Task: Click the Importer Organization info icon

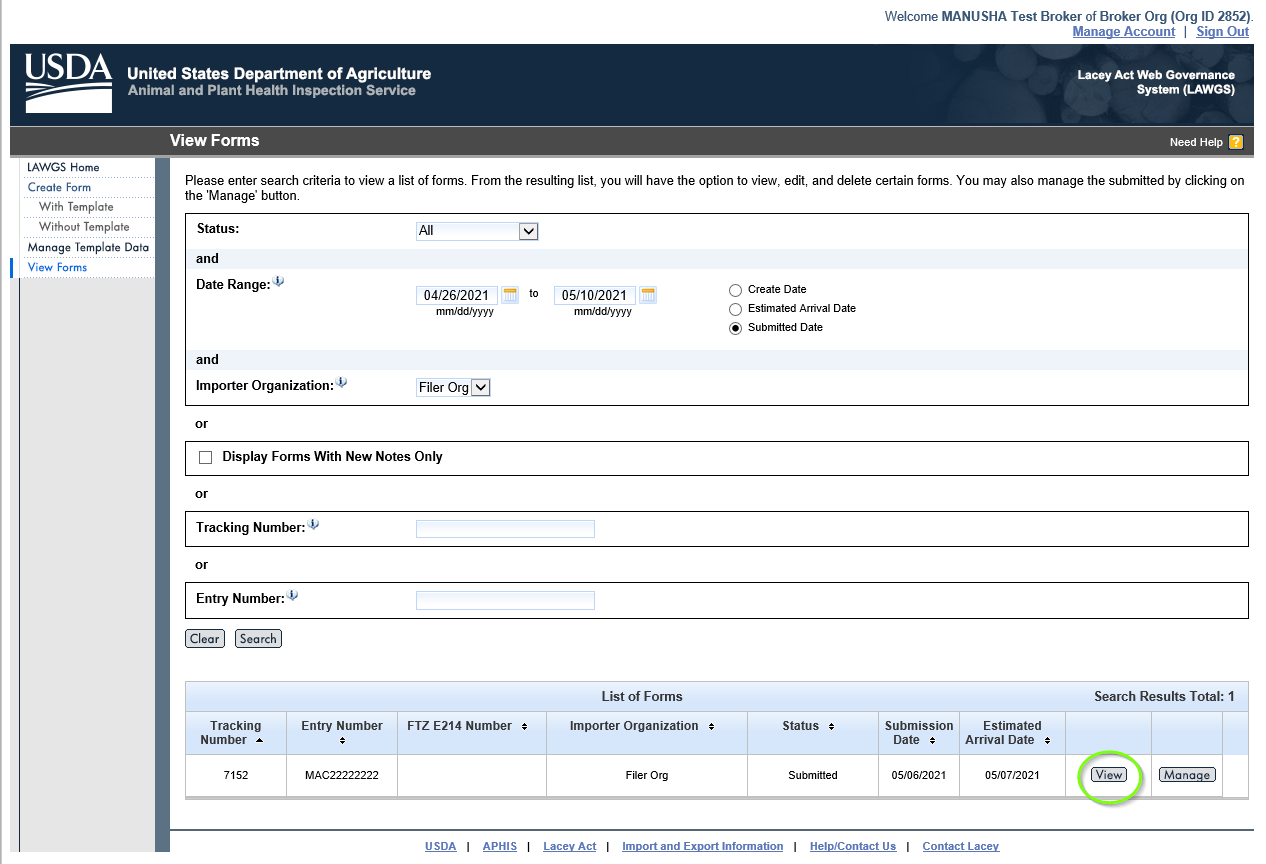Action: point(342,383)
